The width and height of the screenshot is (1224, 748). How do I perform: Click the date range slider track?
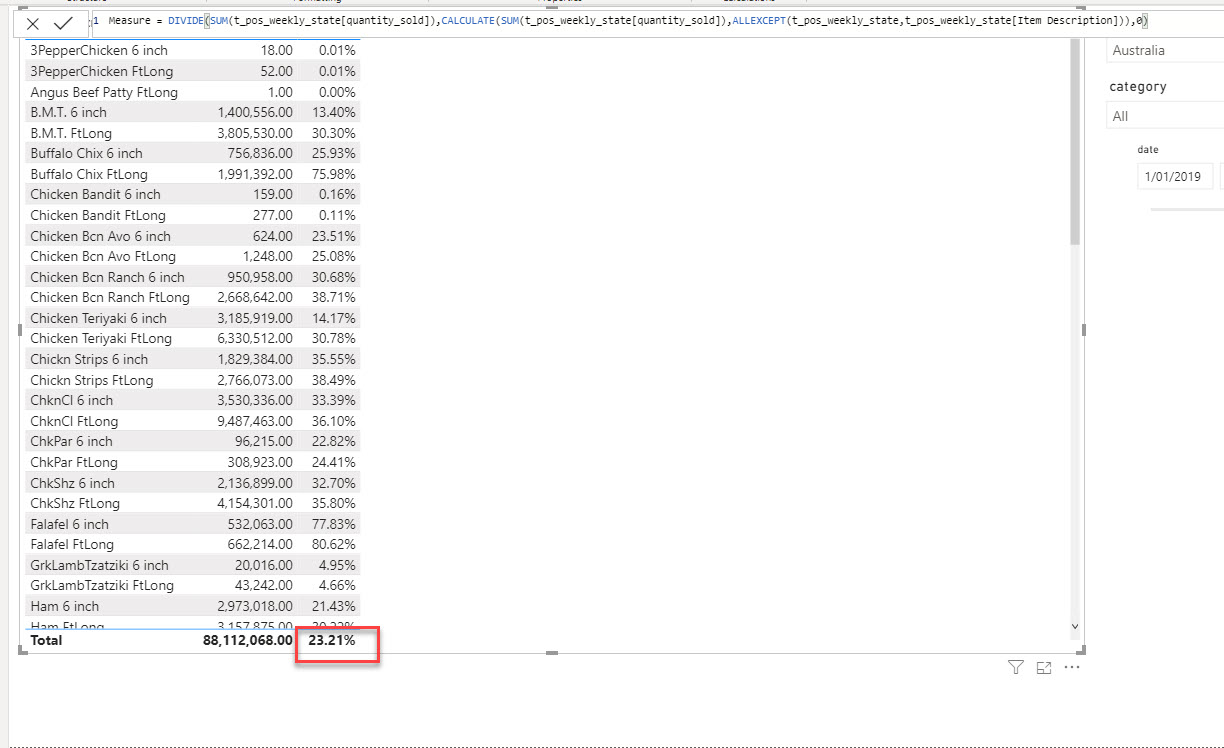(1187, 209)
